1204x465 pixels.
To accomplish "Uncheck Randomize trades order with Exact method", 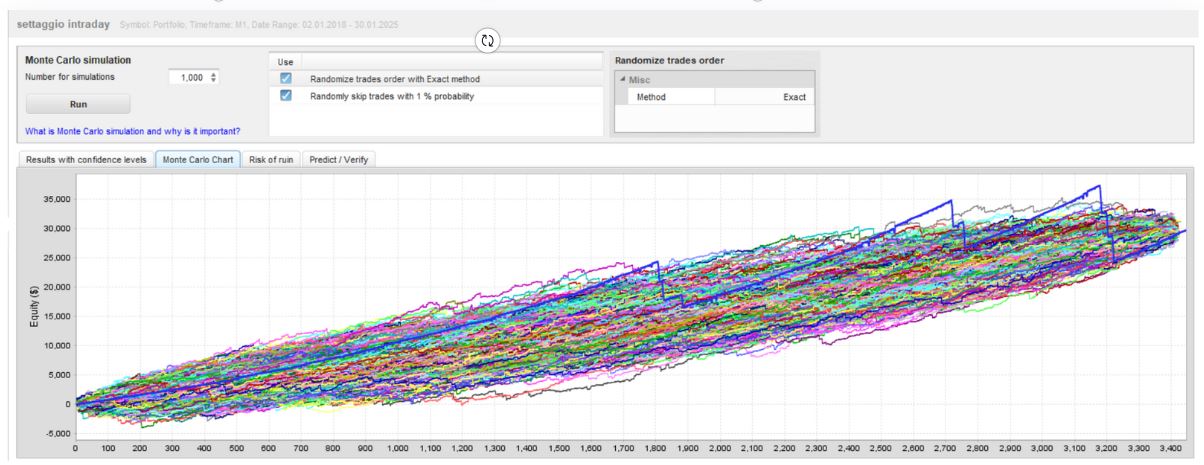I will (x=286, y=78).
